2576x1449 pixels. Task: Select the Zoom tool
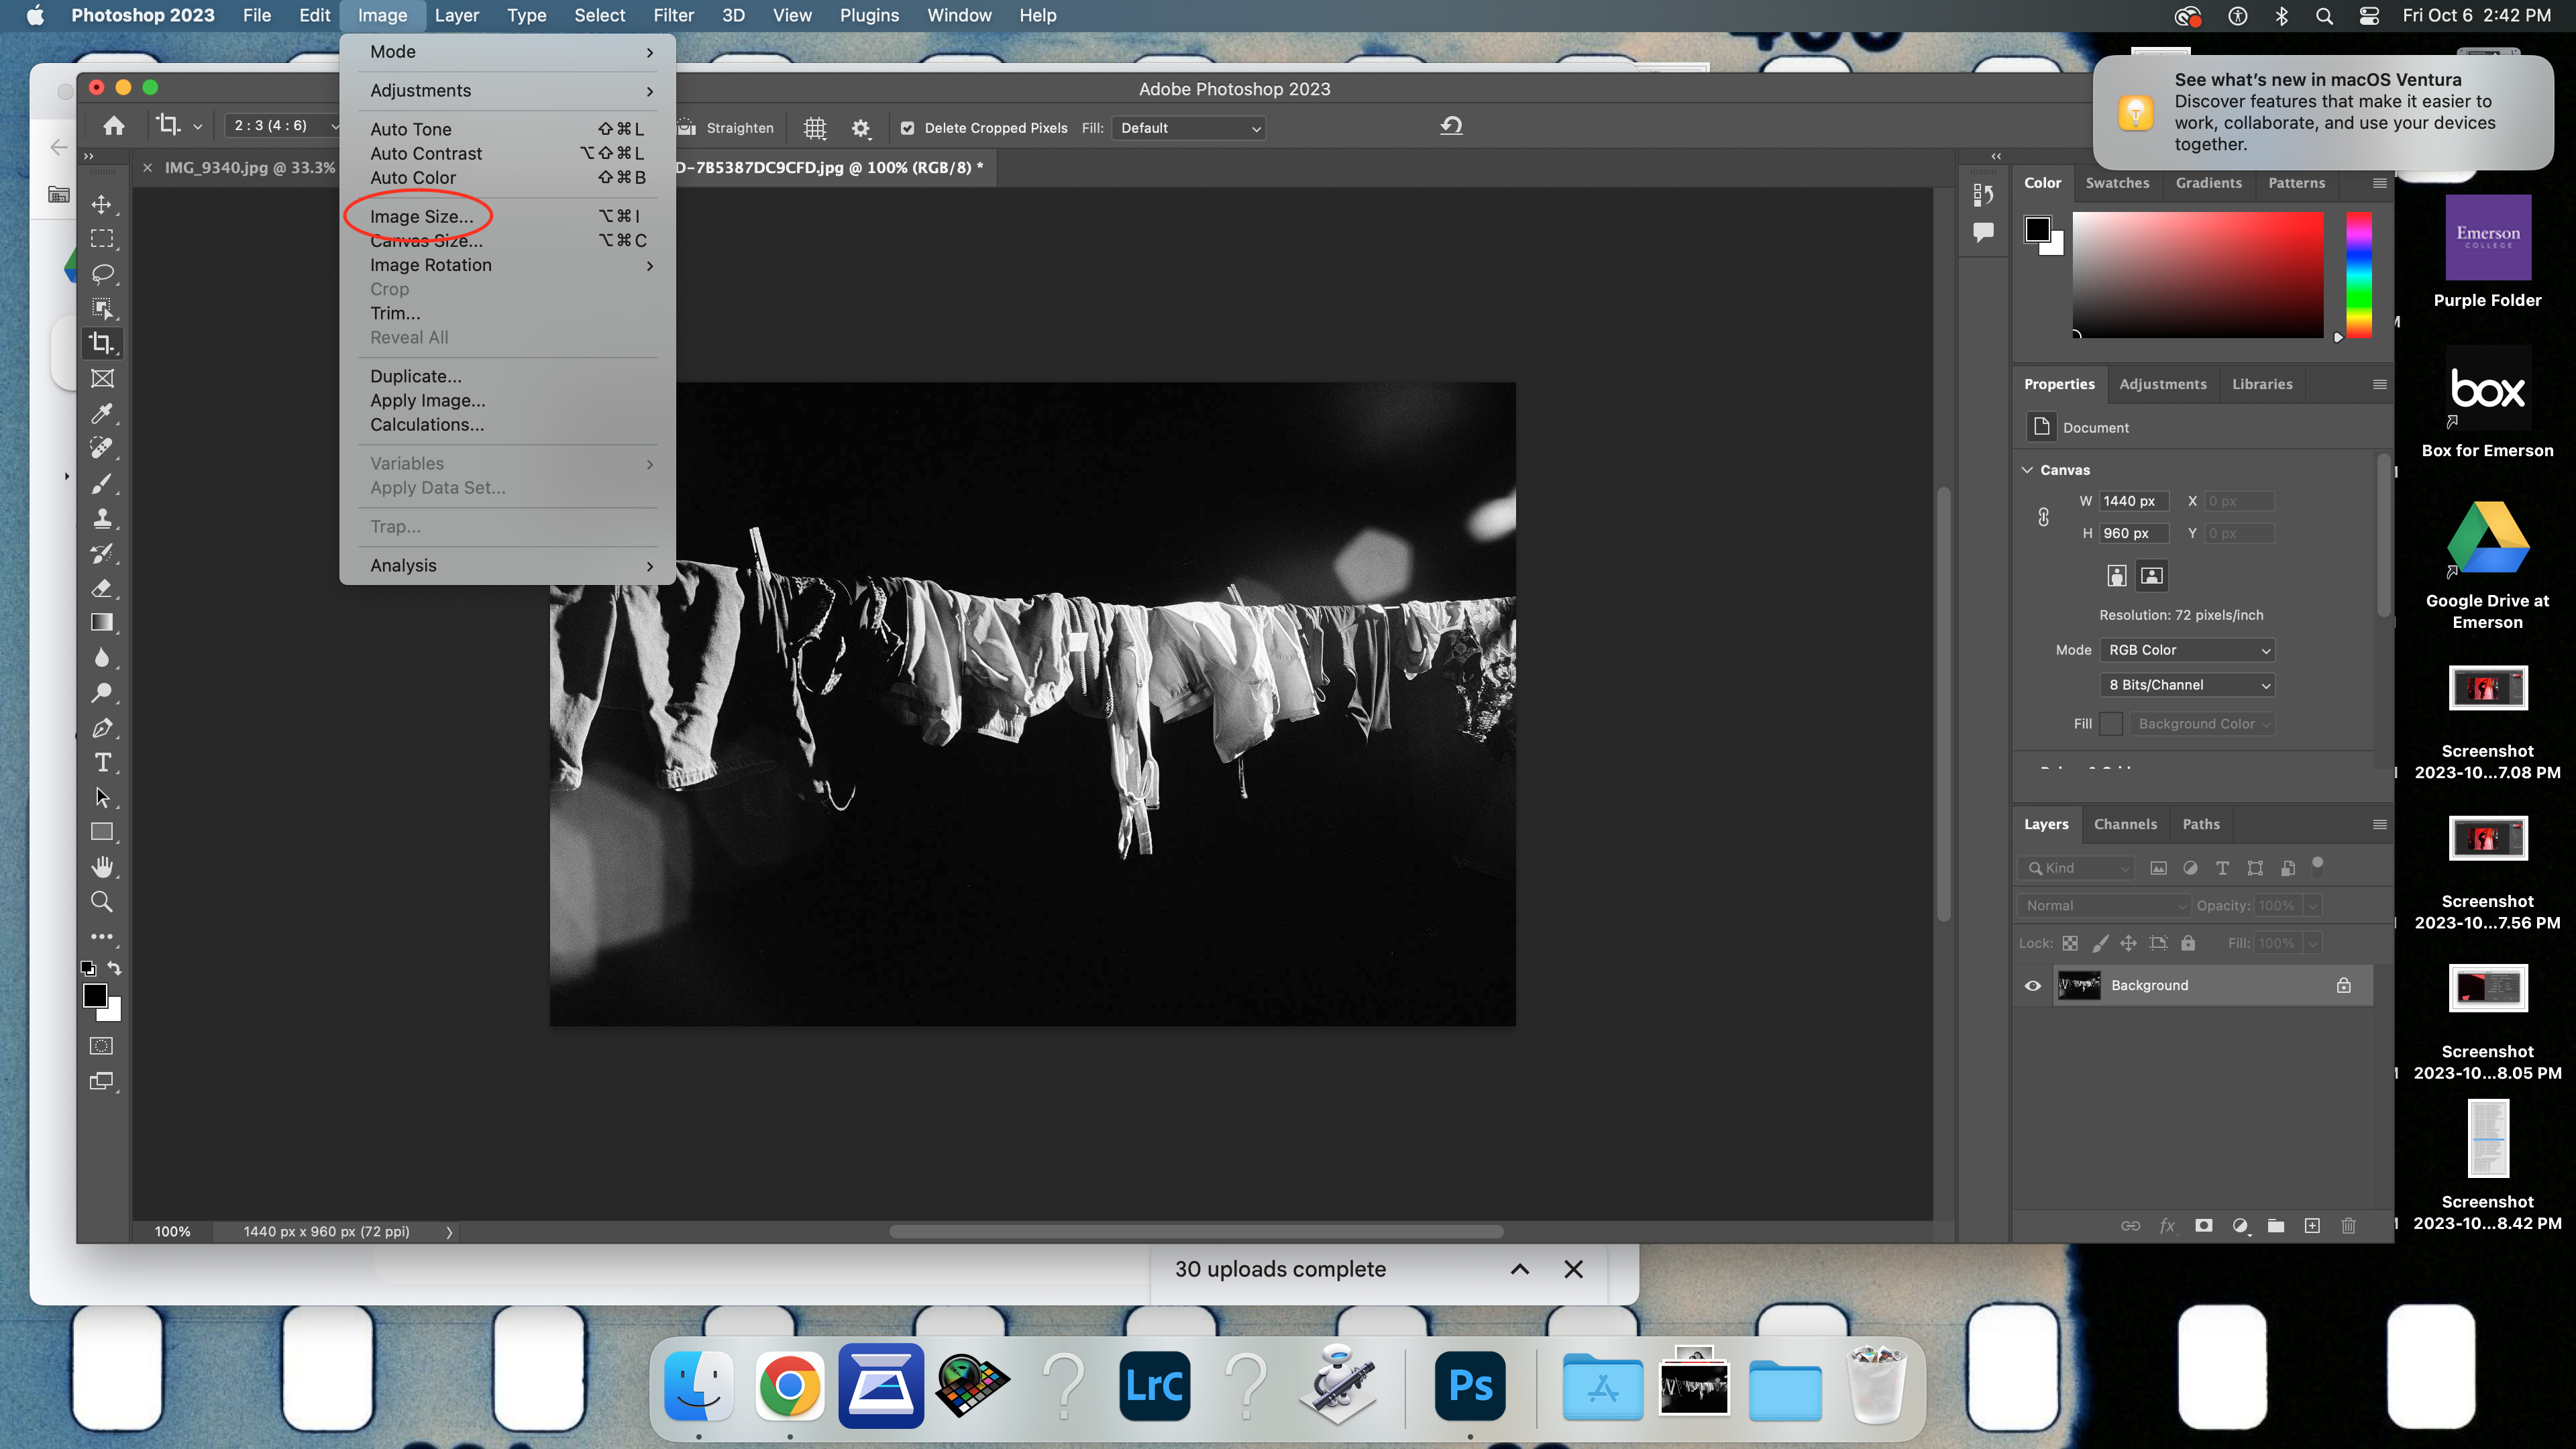click(x=102, y=901)
